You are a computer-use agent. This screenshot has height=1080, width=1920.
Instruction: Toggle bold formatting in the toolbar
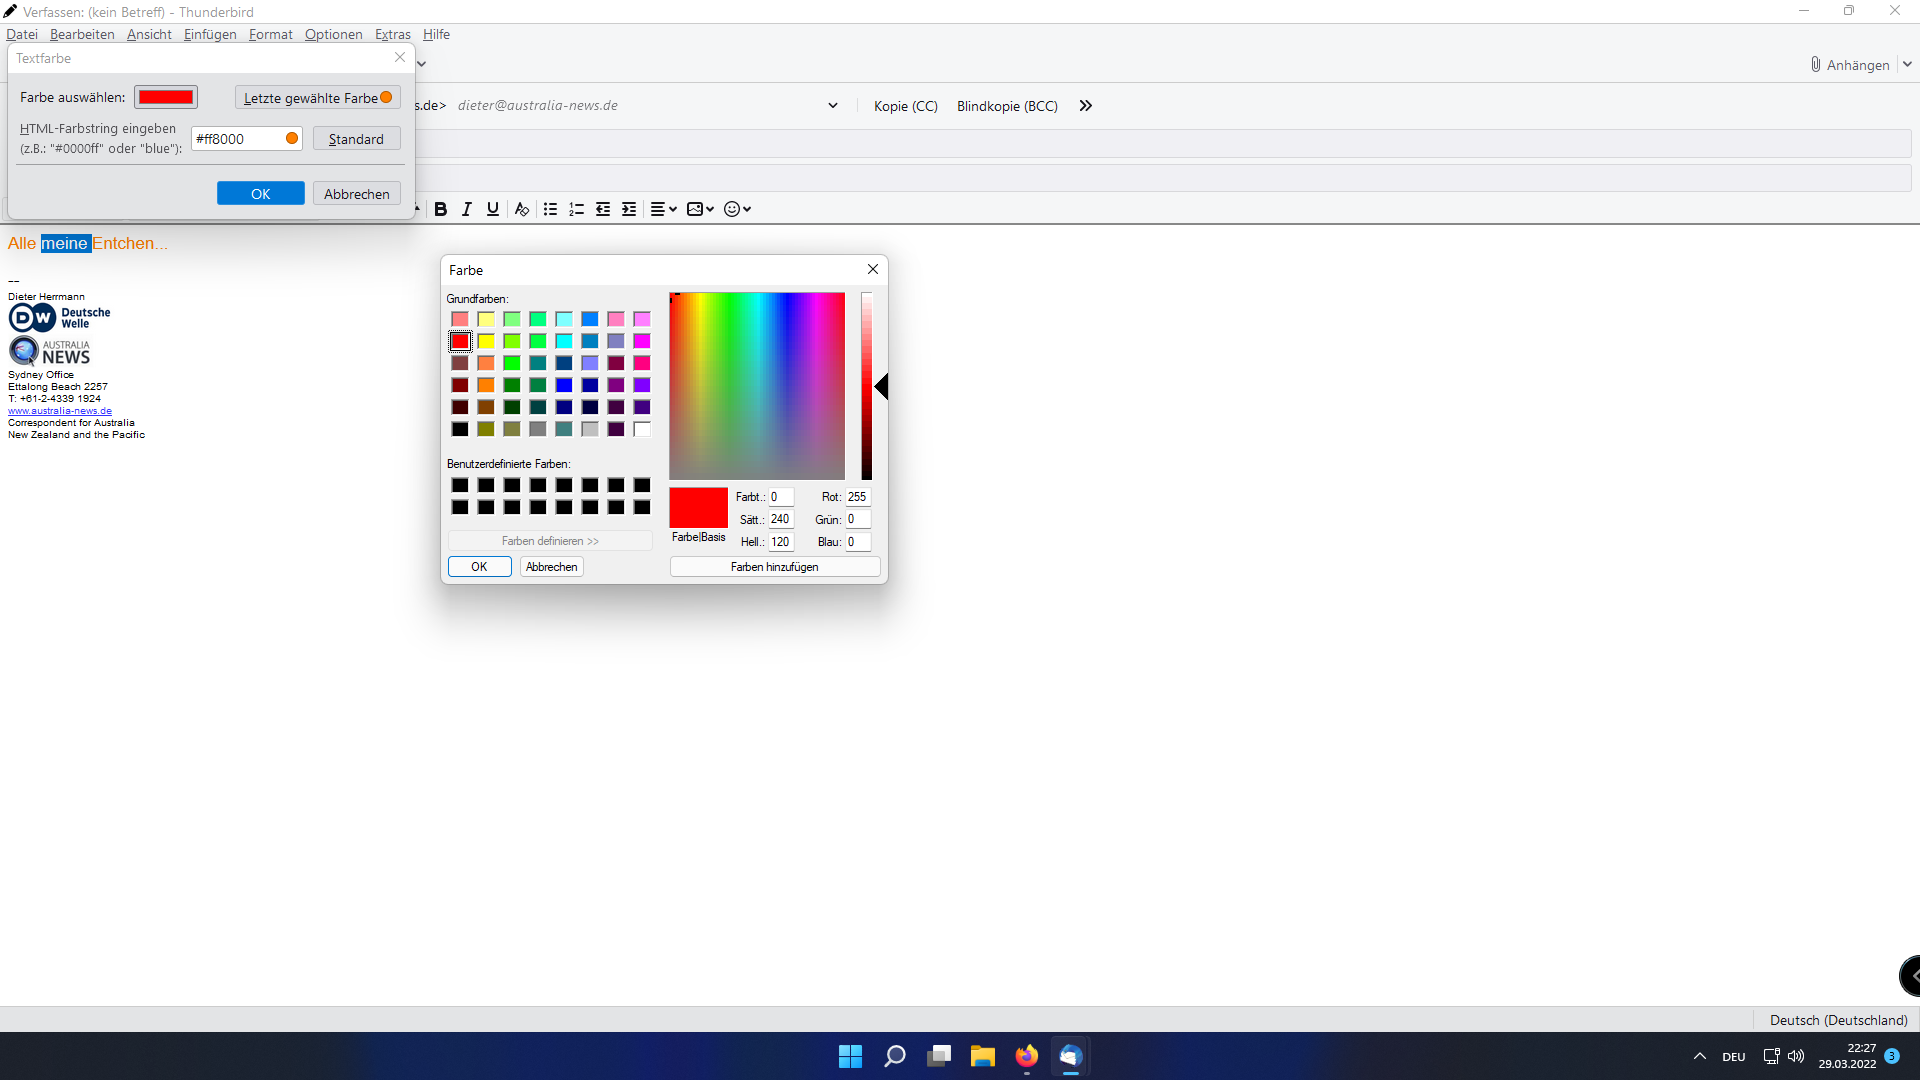coord(440,209)
